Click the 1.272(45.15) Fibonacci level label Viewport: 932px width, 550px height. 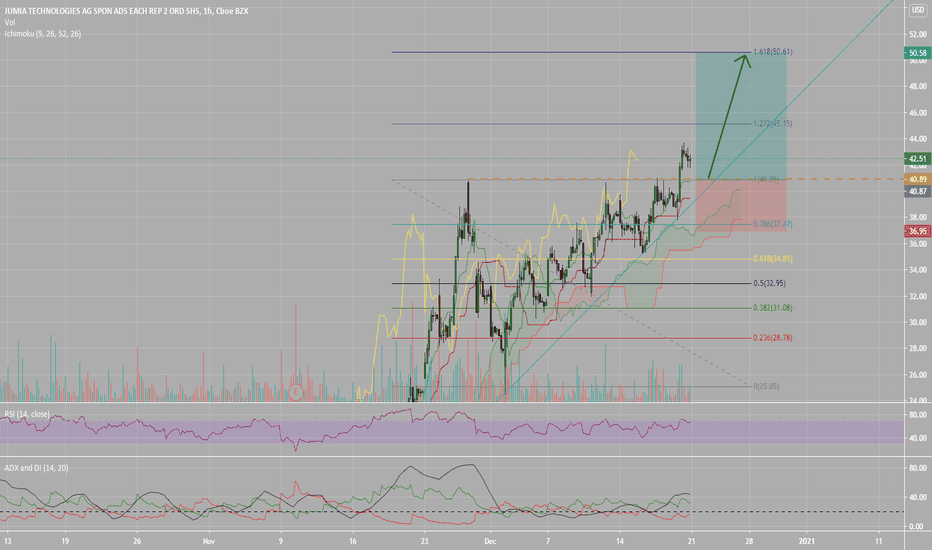(773, 124)
